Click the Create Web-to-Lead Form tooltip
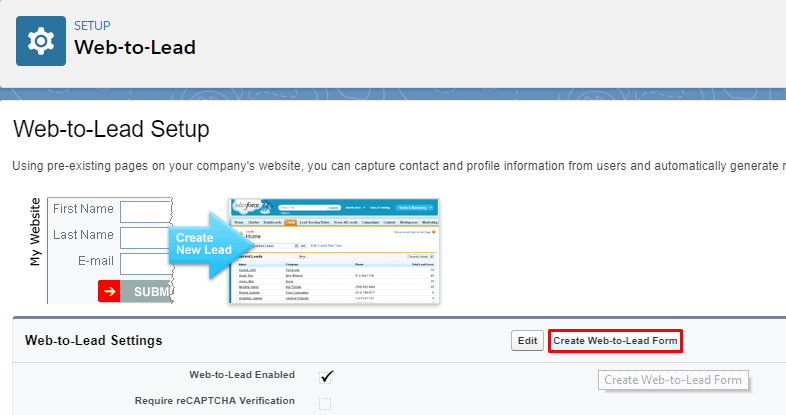This screenshot has width=786, height=415. point(673,380)
